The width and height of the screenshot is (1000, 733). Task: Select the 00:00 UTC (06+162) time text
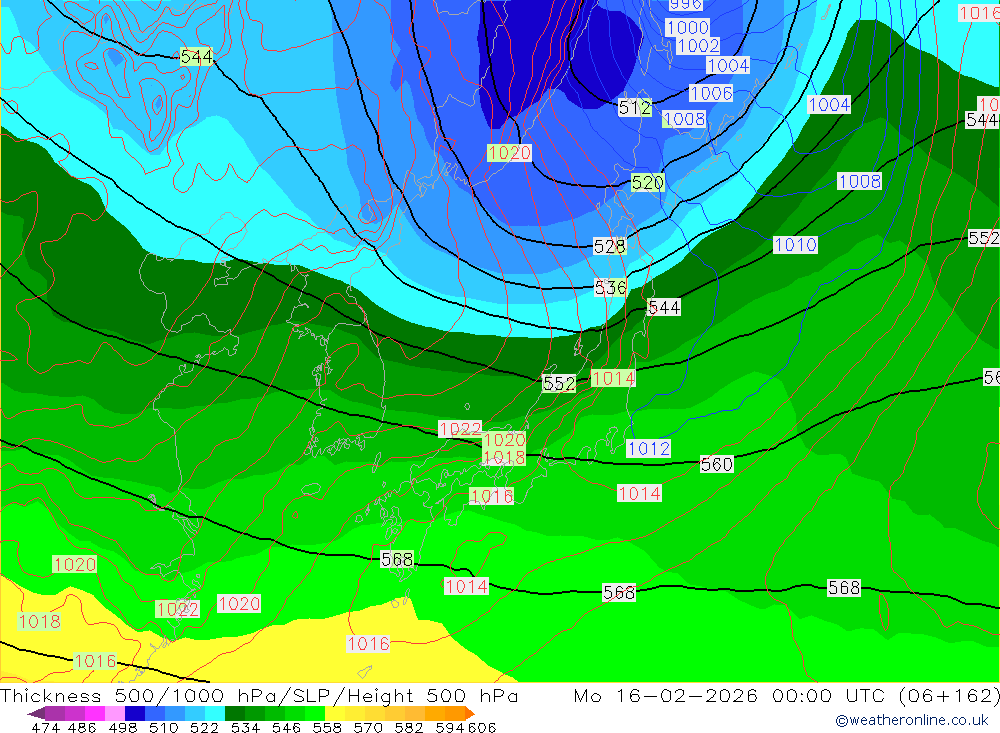[x=886, y=696]
